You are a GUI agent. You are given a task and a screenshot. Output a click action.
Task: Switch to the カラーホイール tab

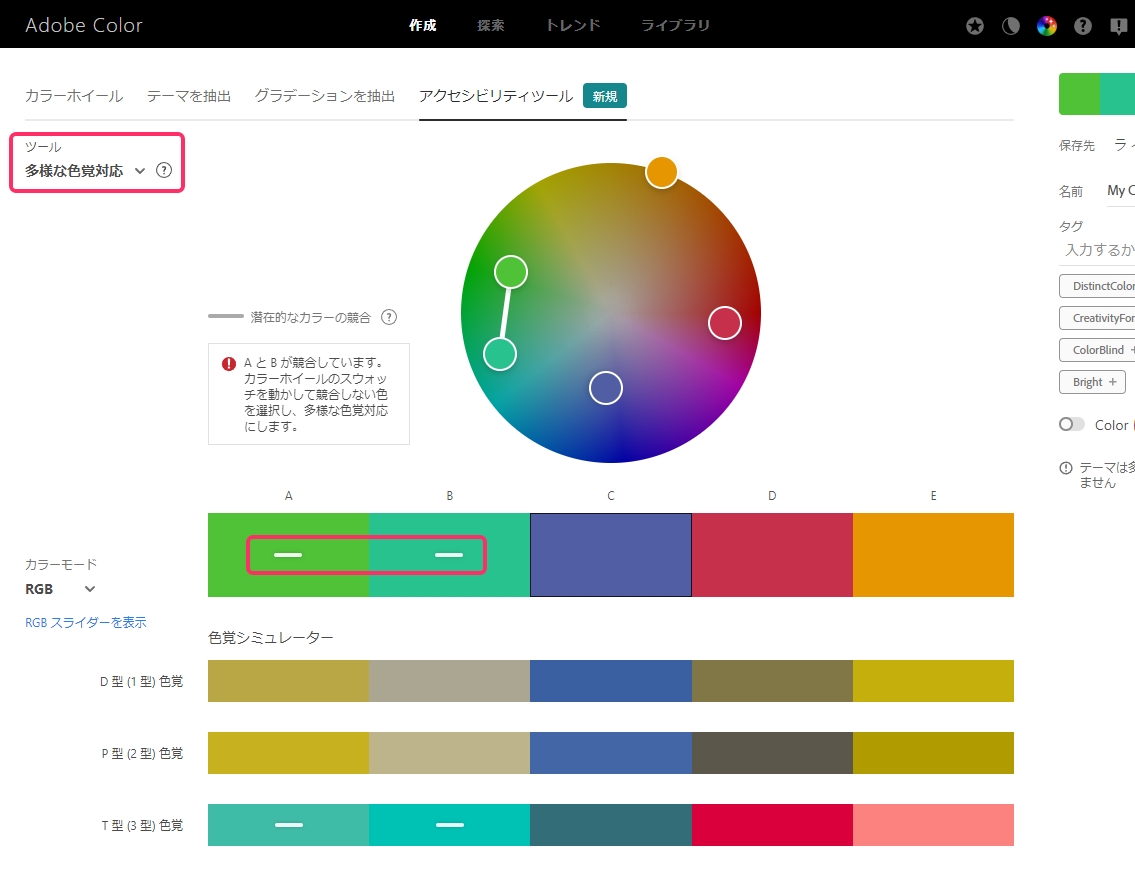tap(74, 96)
